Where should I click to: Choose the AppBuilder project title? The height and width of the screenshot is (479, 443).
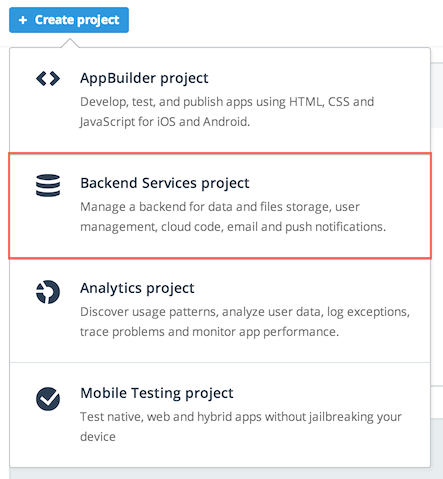144,79
